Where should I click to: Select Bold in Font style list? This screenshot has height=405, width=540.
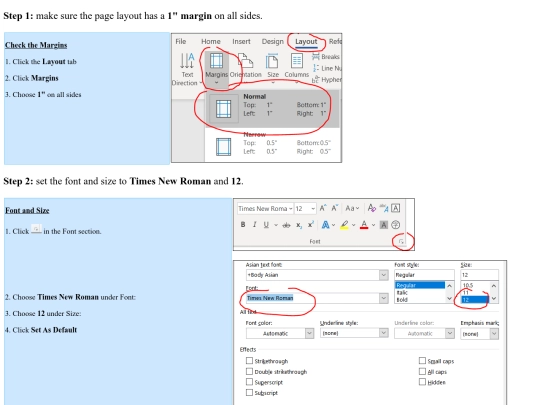coord(402,300)
